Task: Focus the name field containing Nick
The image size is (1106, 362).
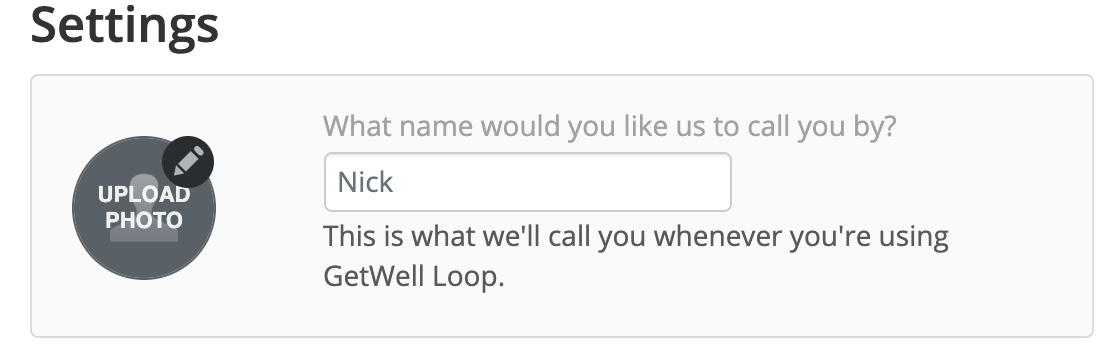Action: pos(528,182)
